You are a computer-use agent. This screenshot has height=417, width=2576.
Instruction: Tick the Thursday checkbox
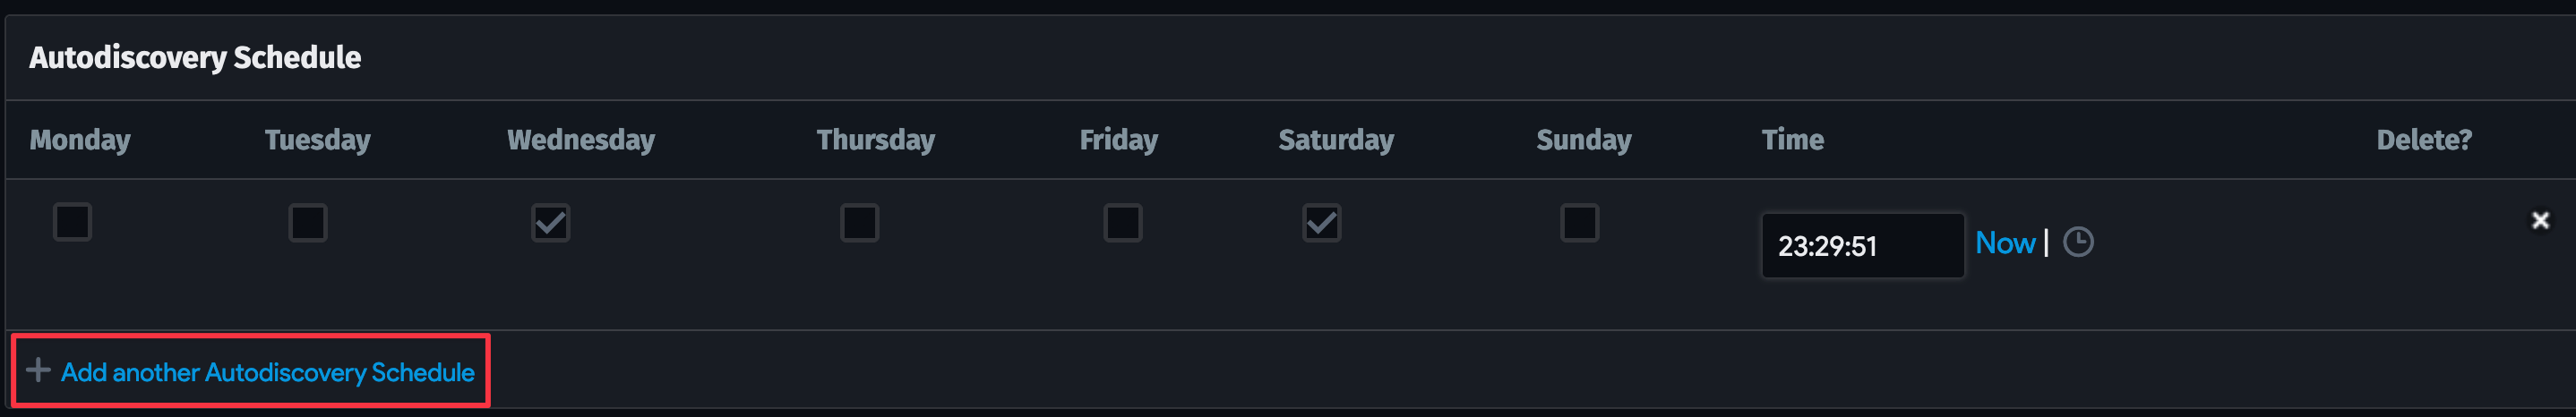[x=859, y=223]
